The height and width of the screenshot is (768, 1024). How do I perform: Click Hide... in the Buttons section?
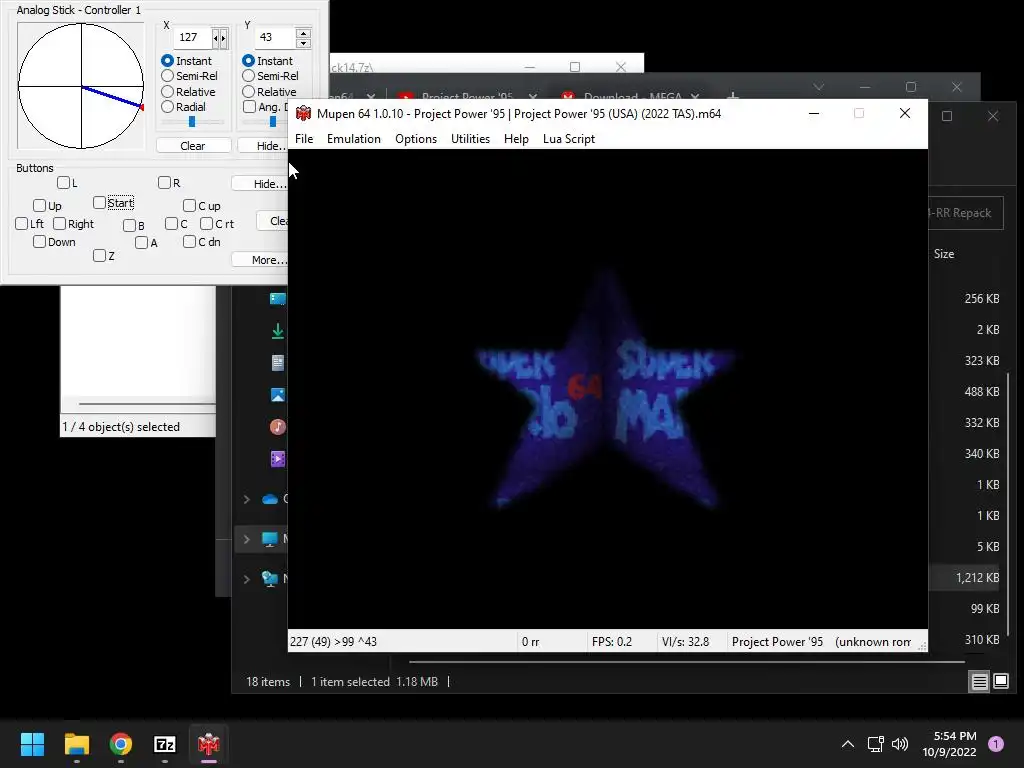point(260,184)
